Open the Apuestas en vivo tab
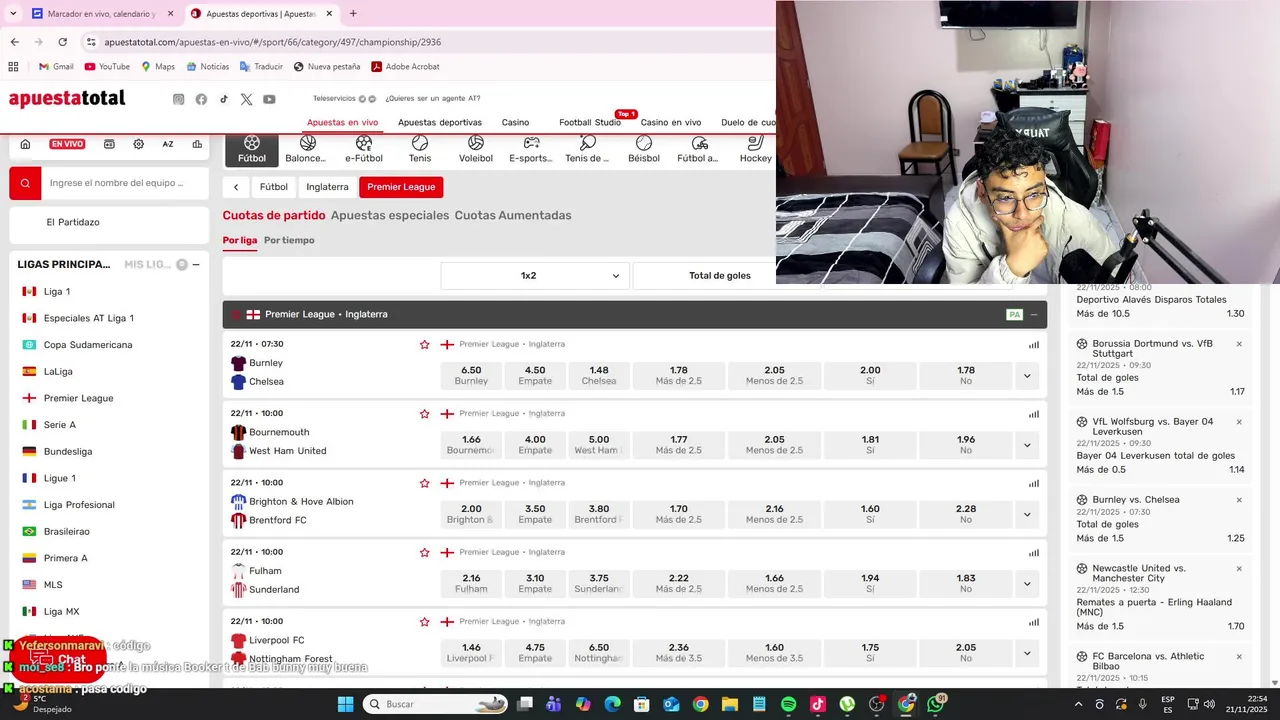1280x720 pixels. 343,122
